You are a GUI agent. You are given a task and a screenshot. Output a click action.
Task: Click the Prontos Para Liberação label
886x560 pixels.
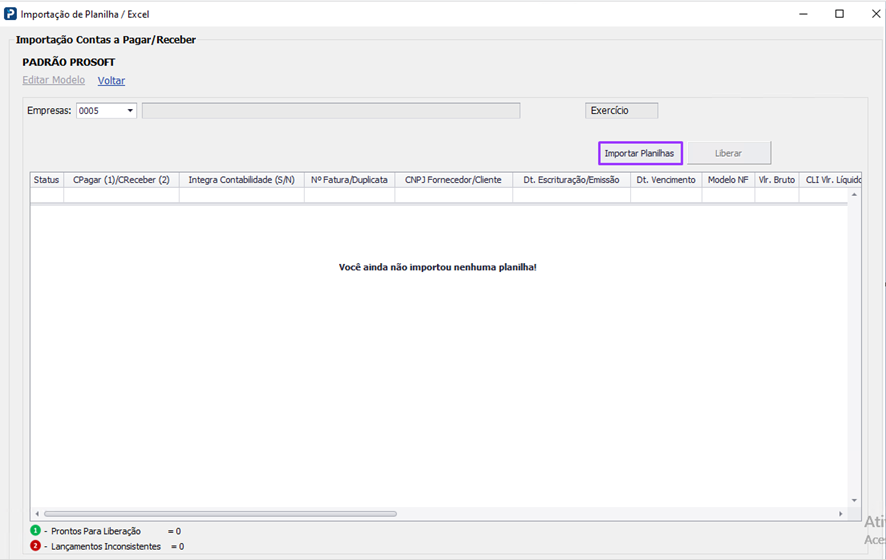pos(96,531)
